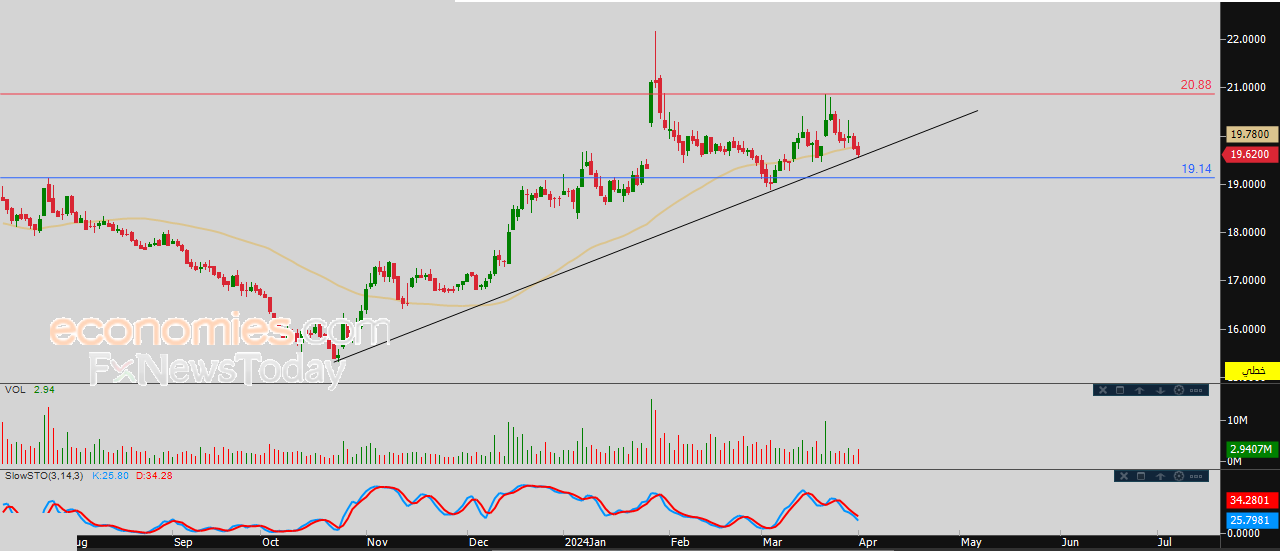
Task: Click the stochastic K value tag 25.7981
Action: 1250,520
